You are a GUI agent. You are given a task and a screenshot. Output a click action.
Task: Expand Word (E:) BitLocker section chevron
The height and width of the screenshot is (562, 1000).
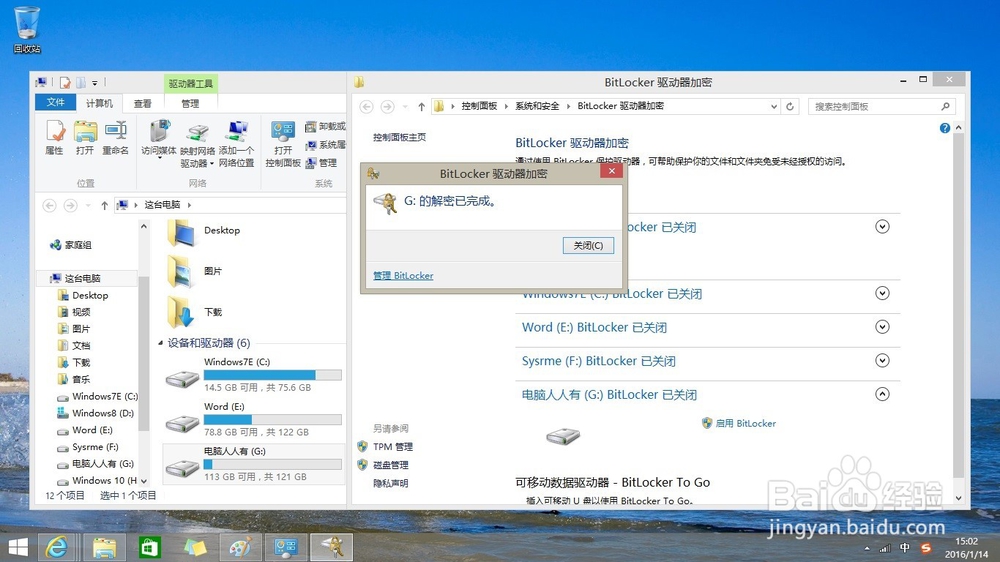pos(882,327)
